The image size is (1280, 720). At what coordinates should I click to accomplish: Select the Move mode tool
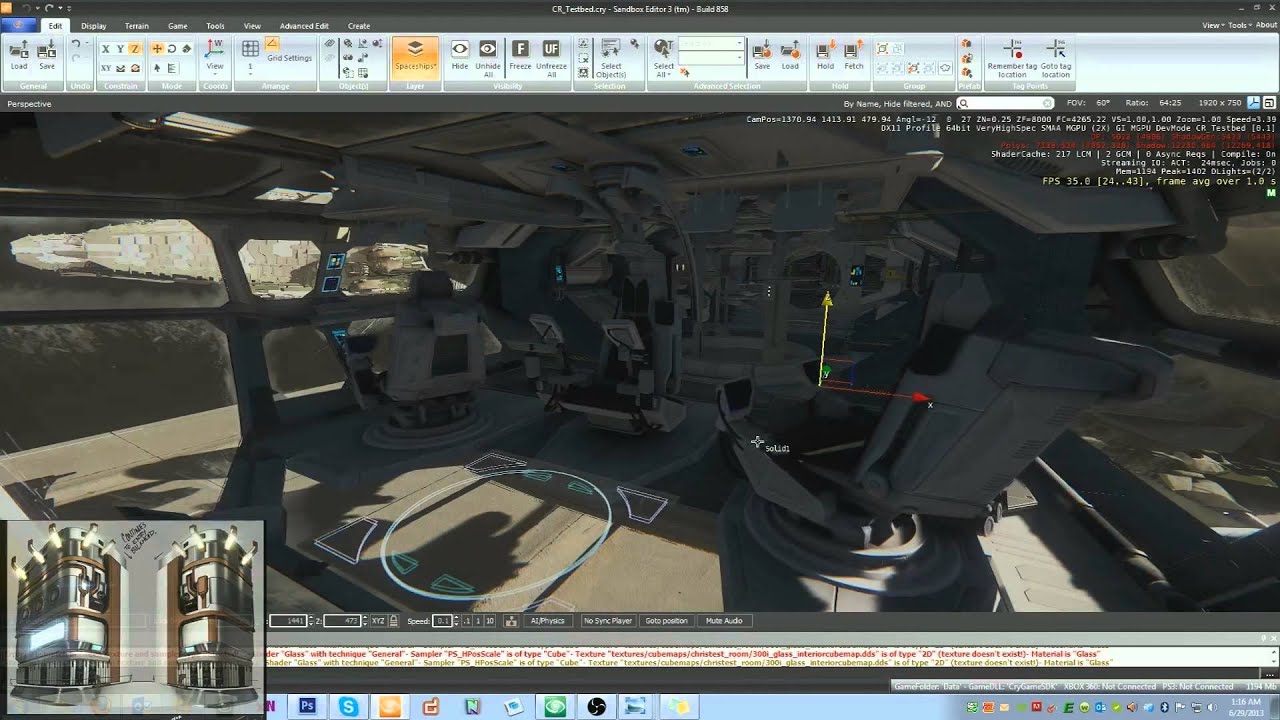157,48
